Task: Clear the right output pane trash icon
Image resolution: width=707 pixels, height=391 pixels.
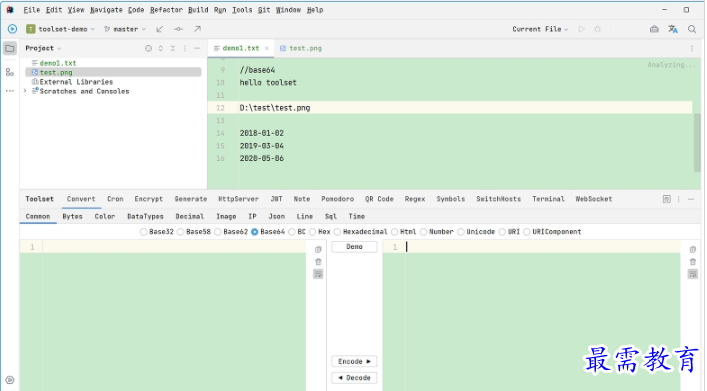Action: pyautogui.click(x=693, y=262)
